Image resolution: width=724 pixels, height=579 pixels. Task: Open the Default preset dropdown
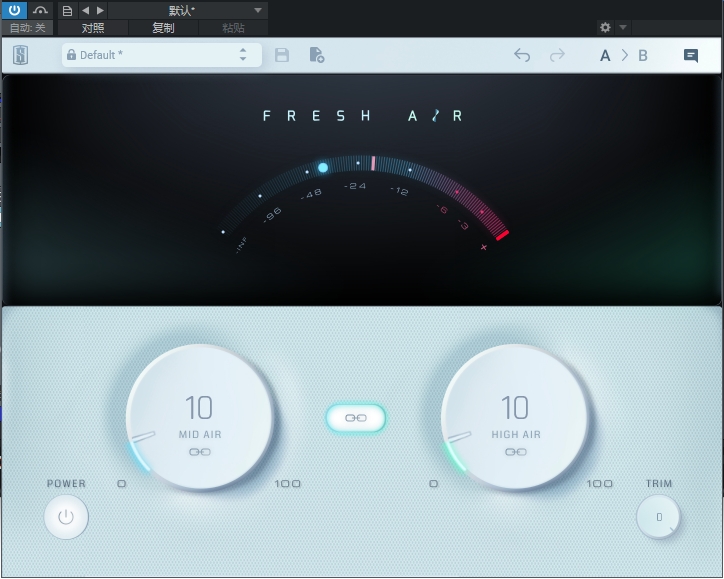(161, 55)
